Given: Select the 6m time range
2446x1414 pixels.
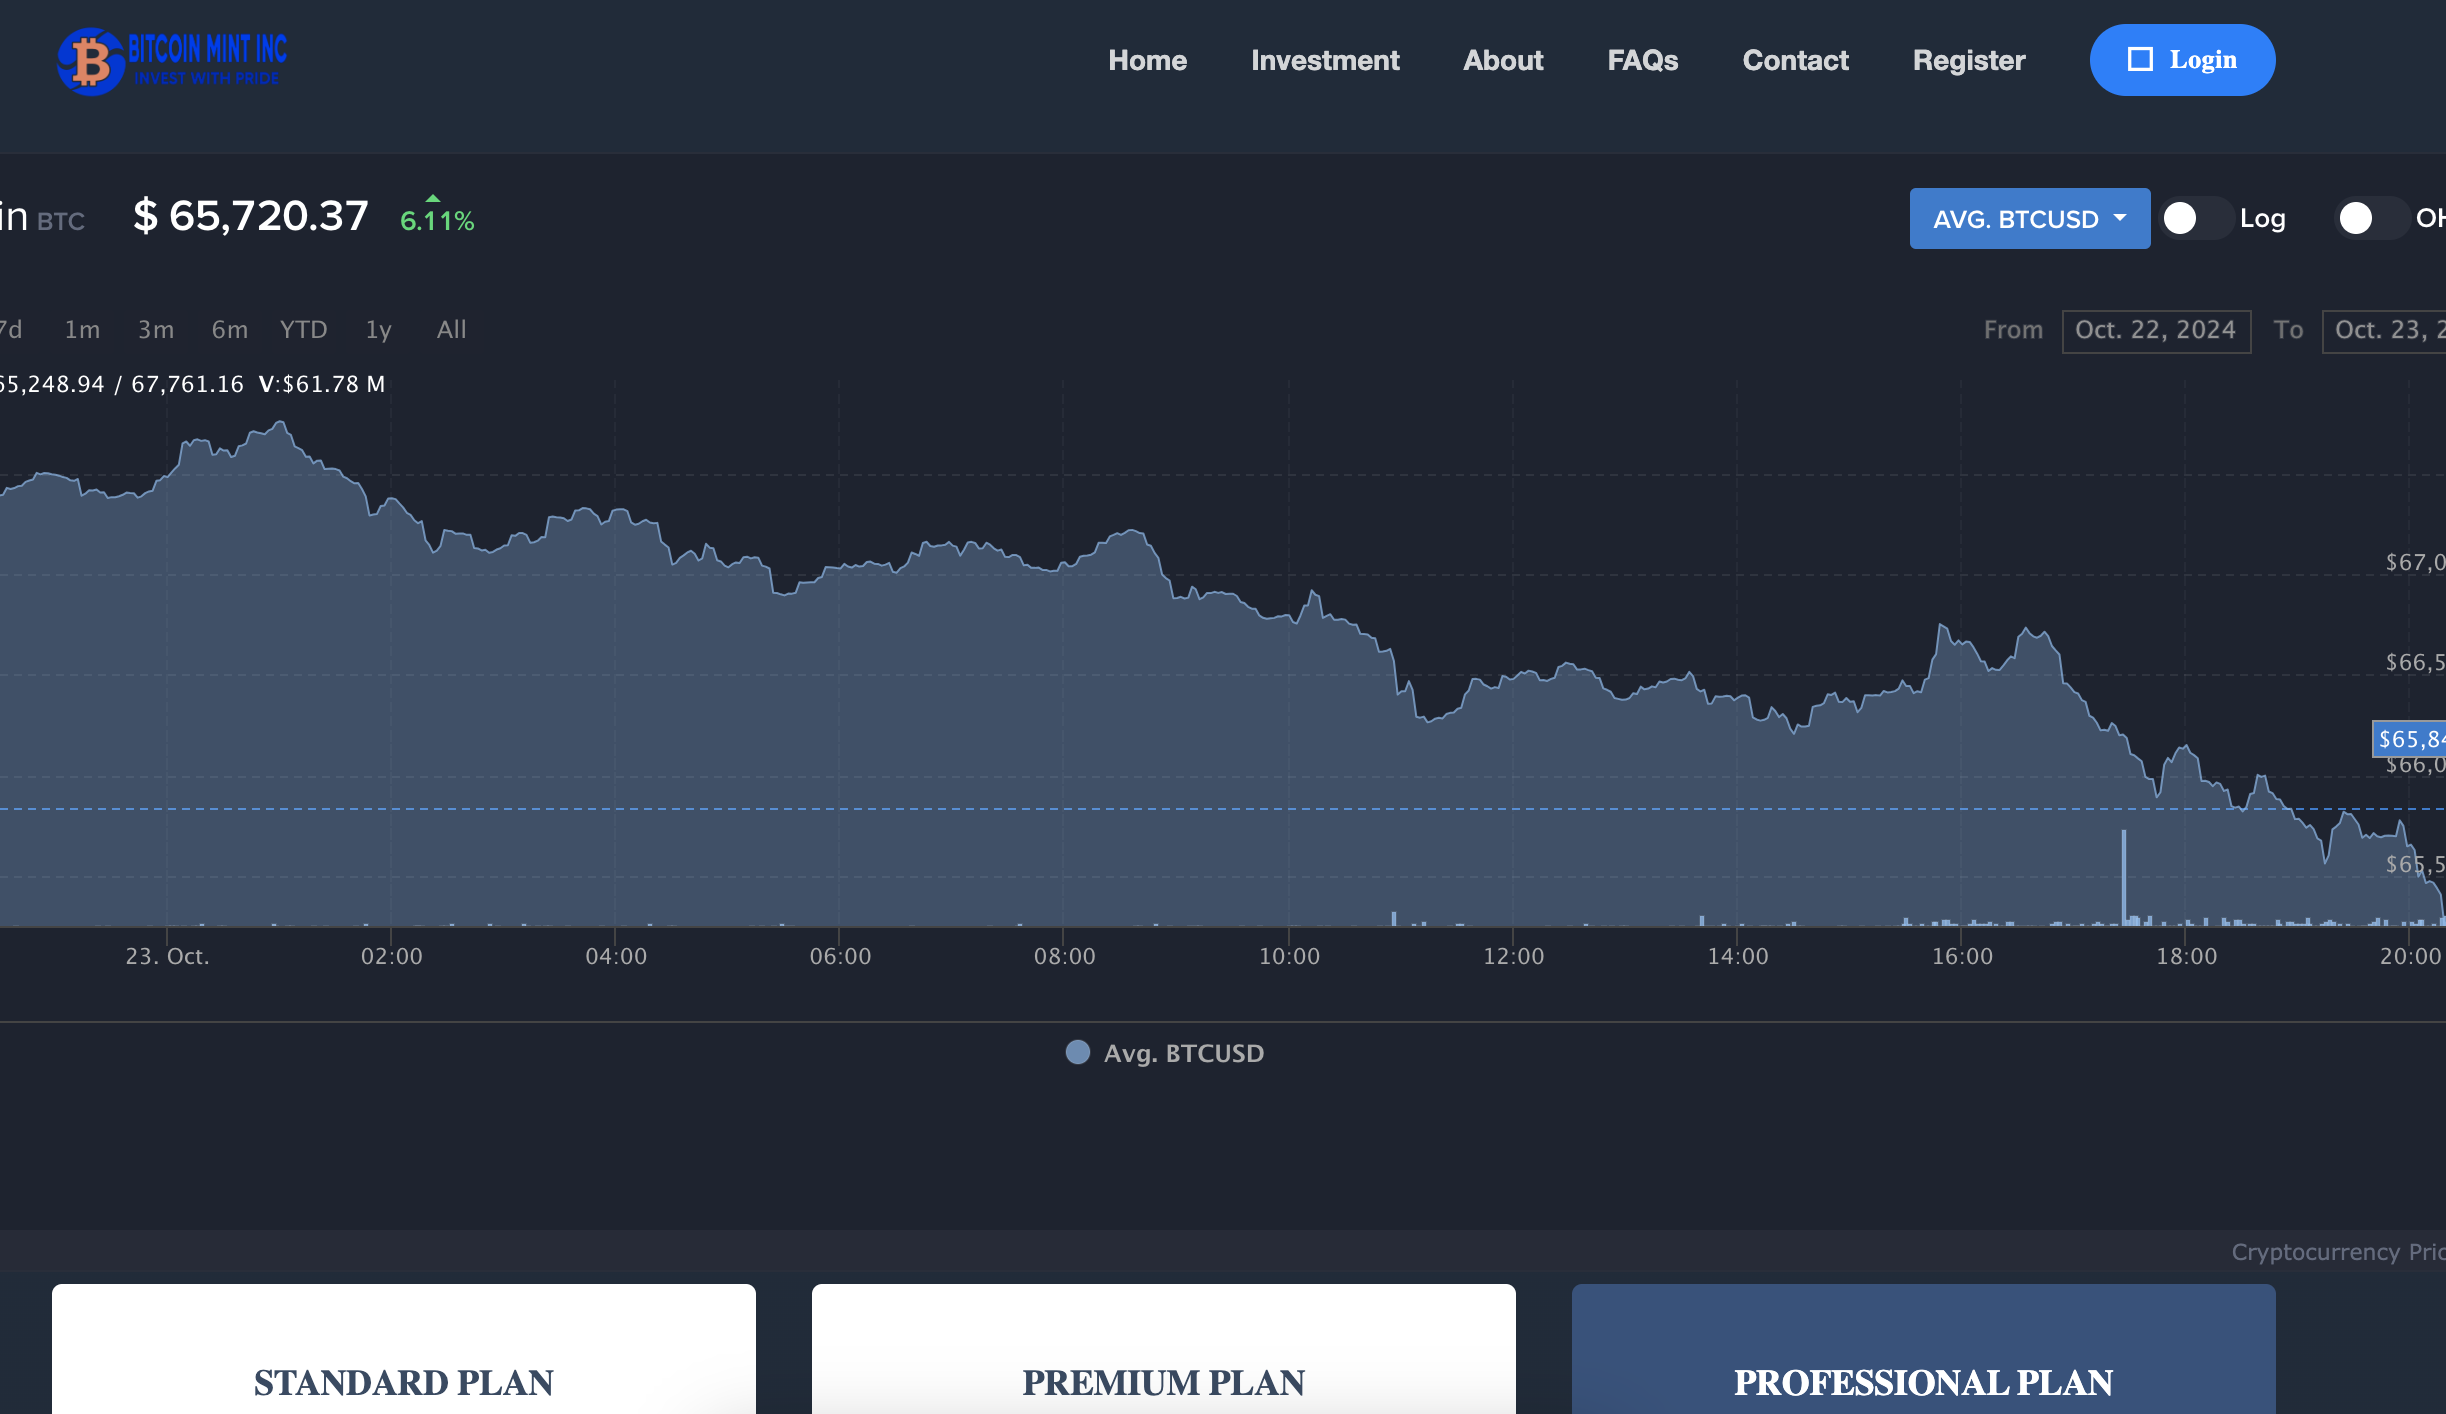Looking at the screenshot, I should coord(229,329).
